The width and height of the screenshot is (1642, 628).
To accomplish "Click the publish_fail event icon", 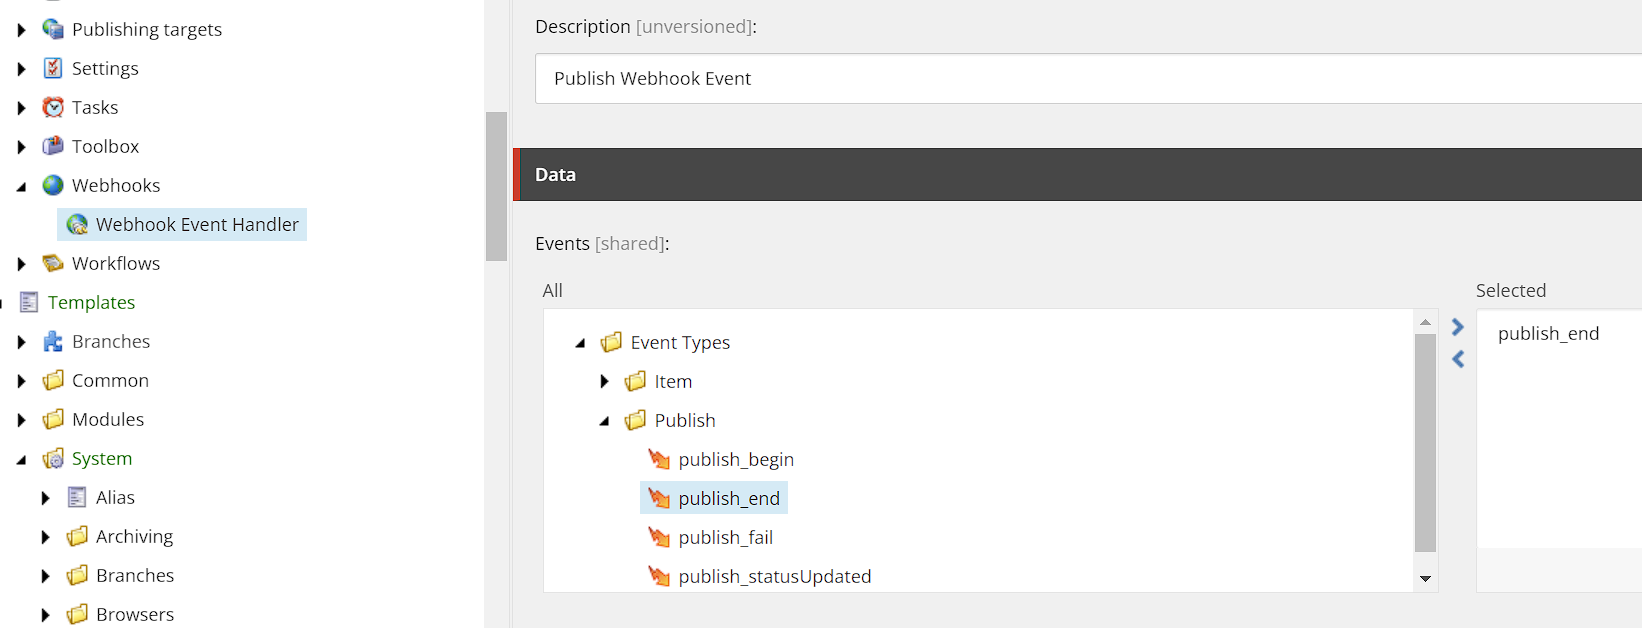I will (x=659, y=537).
